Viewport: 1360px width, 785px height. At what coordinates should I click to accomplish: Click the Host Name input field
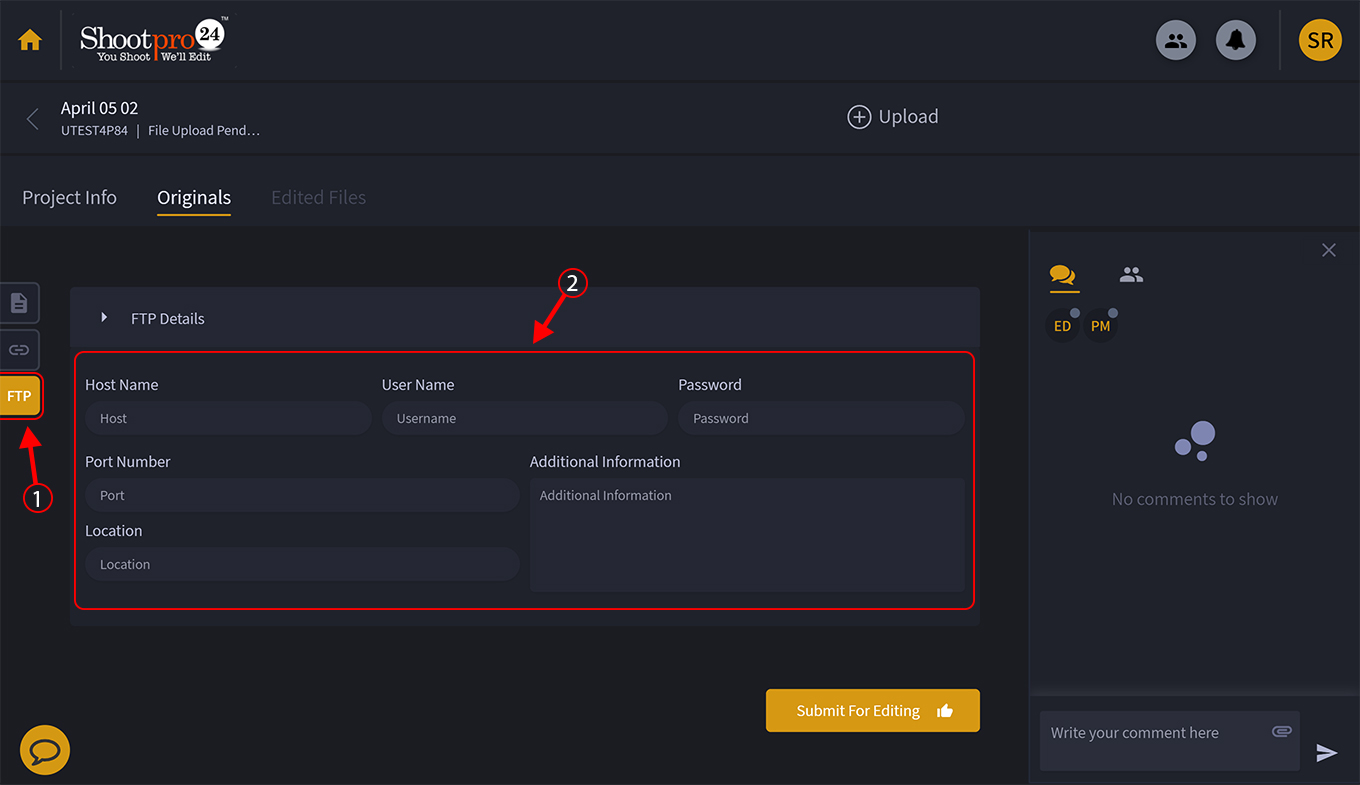[x=228, y=419]
